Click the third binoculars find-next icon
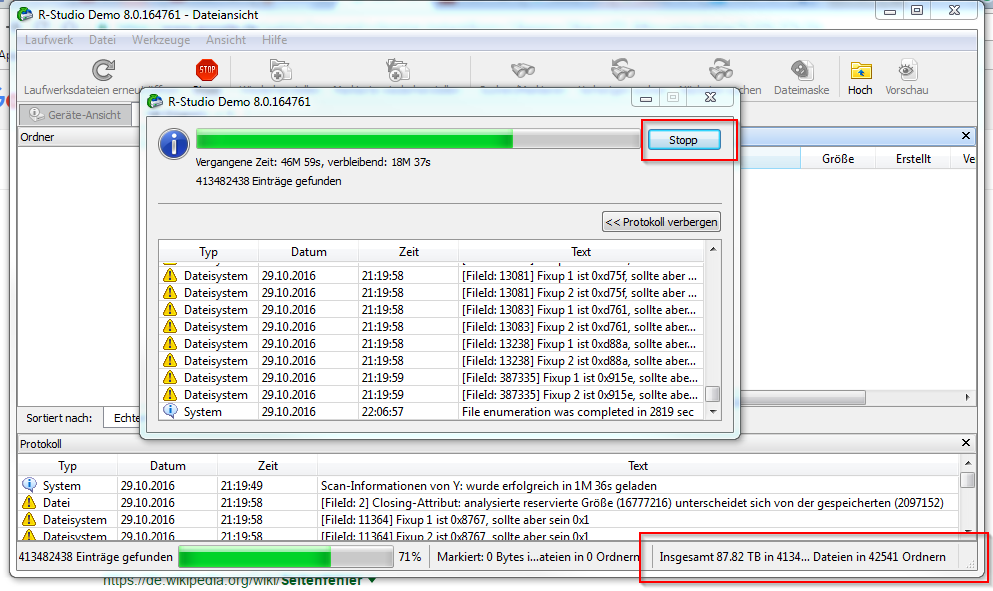This screenshot has height=591, width=993. (721, 70)
